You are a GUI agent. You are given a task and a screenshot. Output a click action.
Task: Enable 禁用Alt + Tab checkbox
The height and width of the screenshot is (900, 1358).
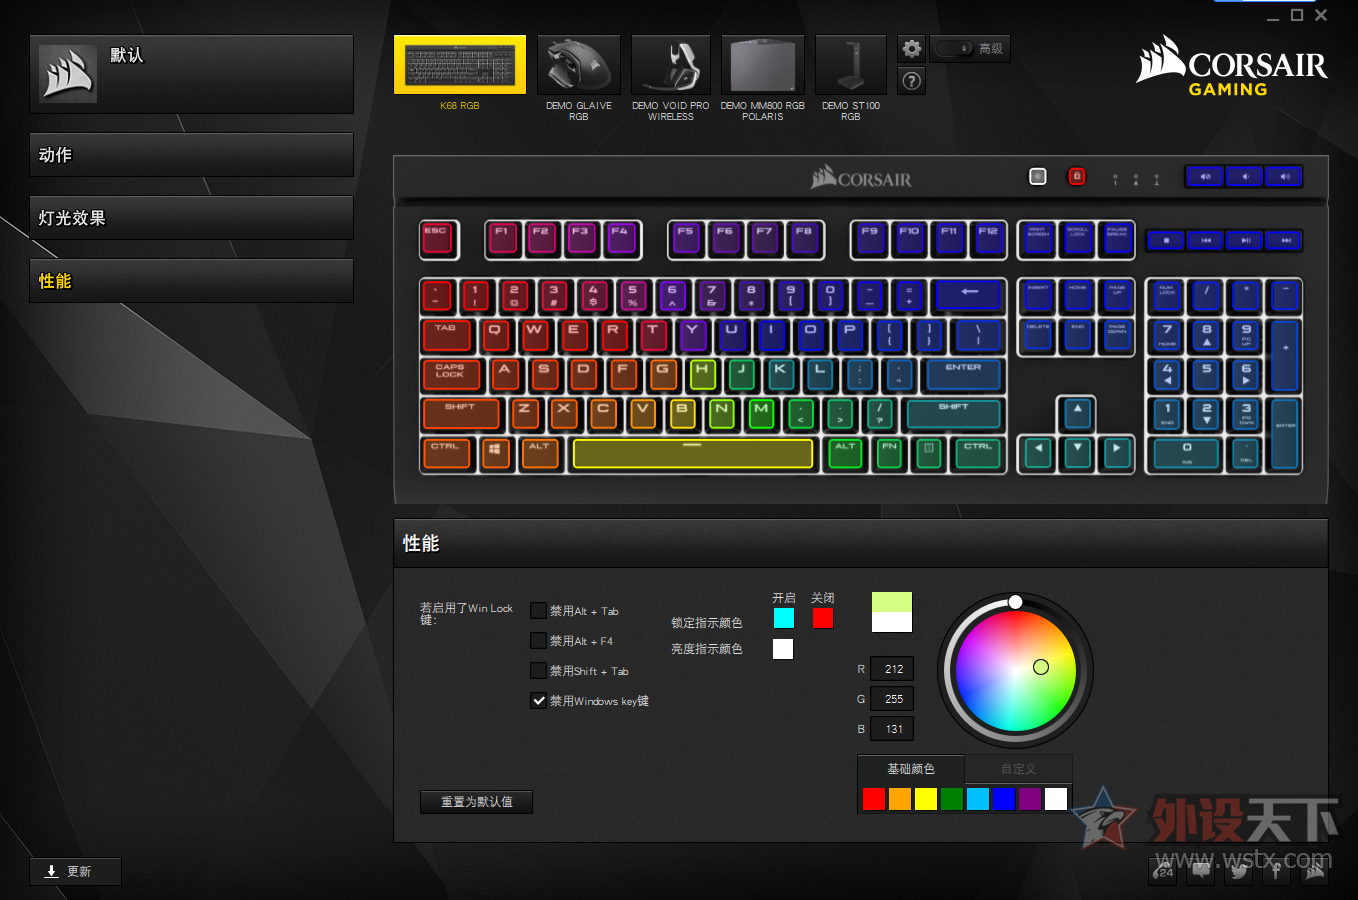[x=539, y=610]
